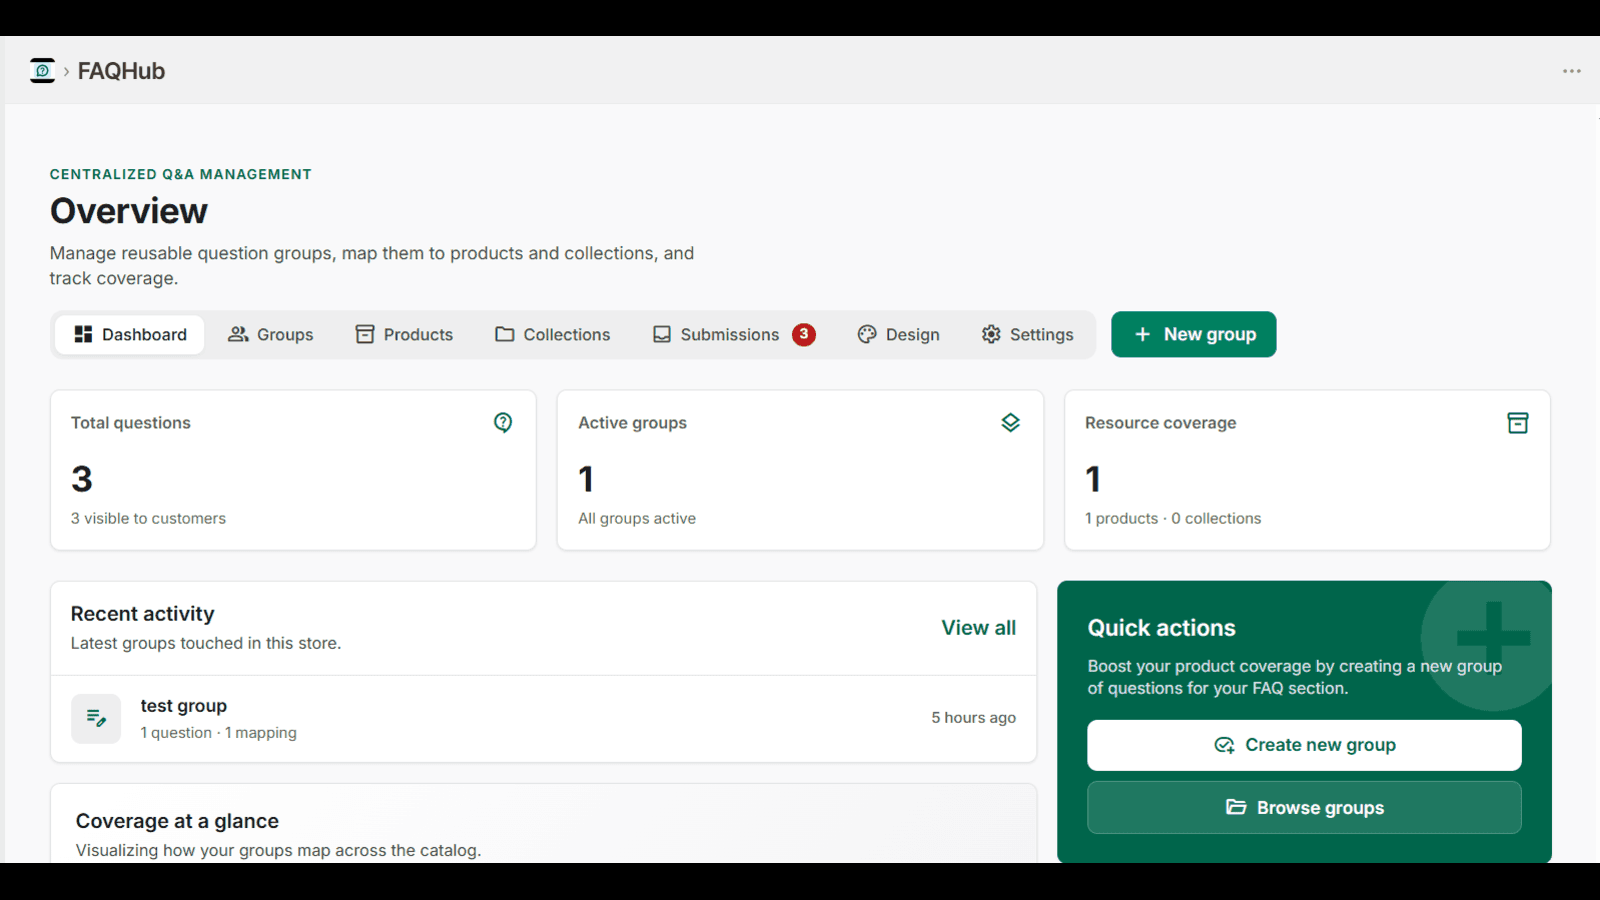Open the Submissions tab

(734, 334)
